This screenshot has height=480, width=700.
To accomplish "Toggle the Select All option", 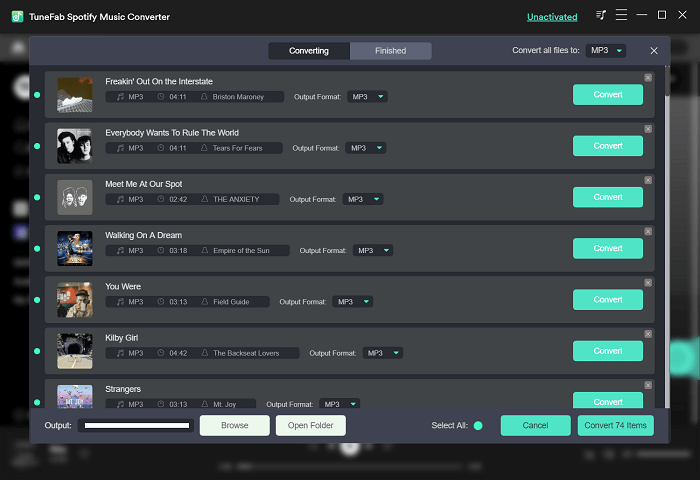I will click(478, 426).
